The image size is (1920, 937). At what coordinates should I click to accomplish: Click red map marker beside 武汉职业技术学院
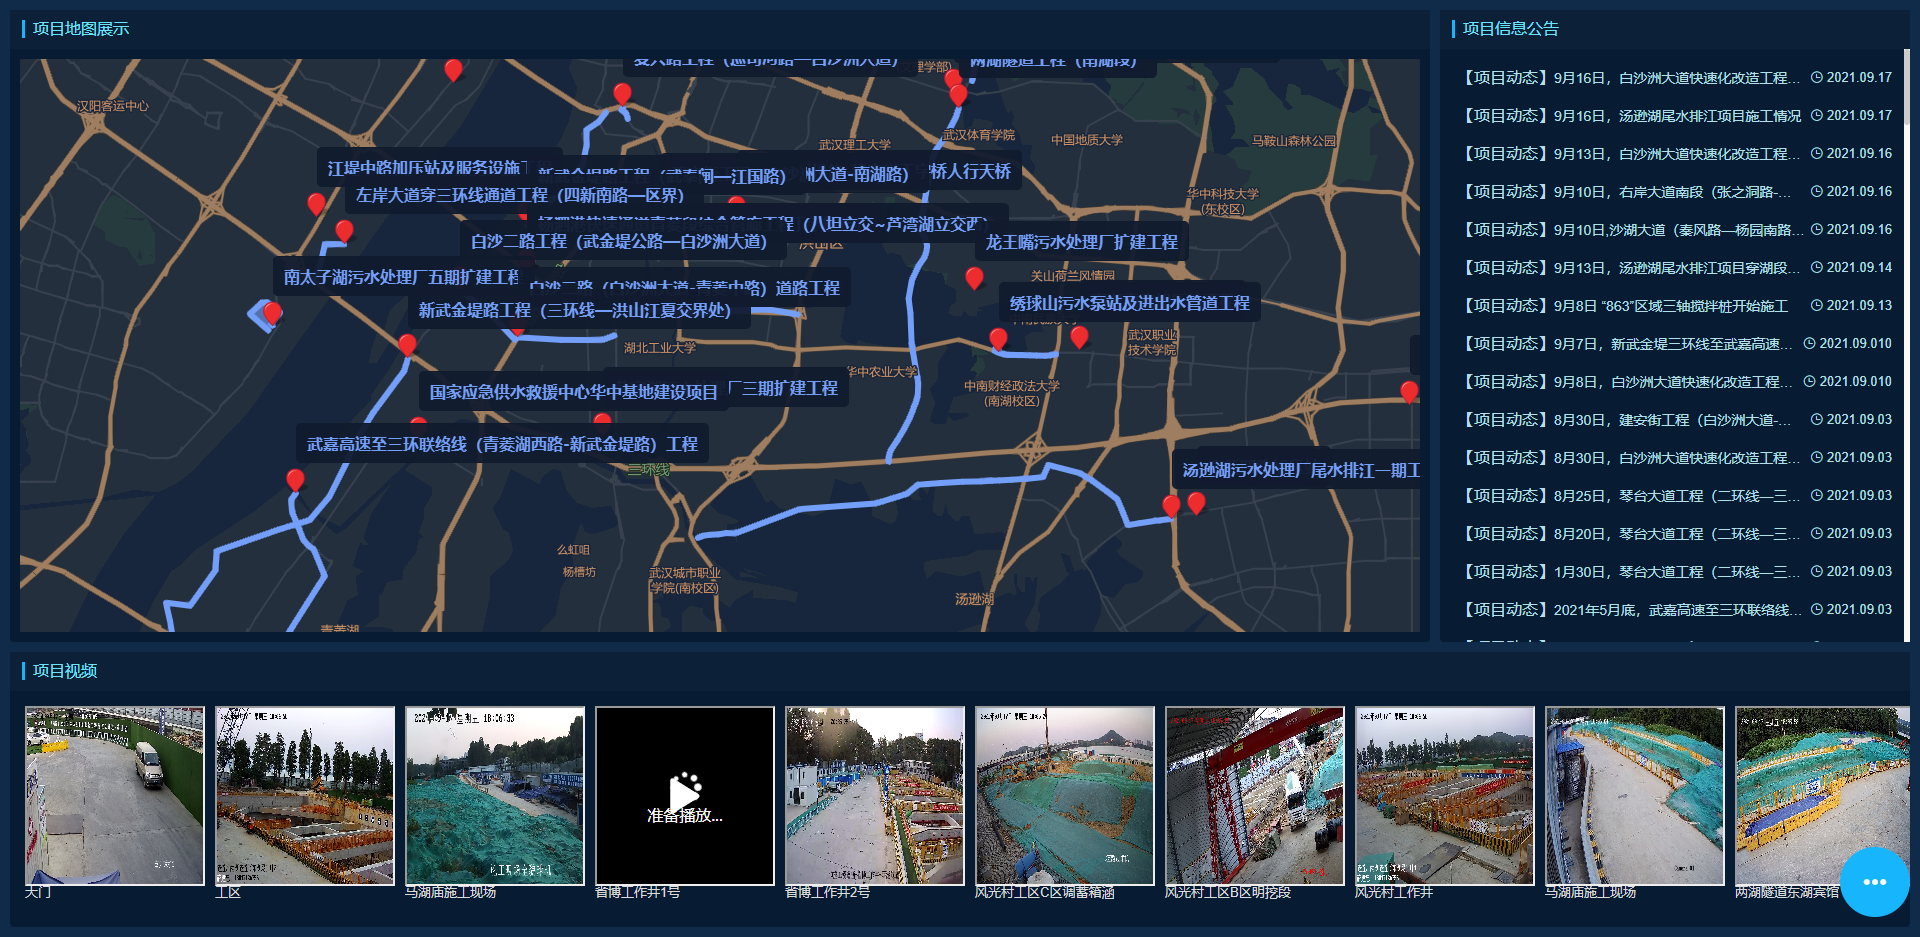(1079, 337)
